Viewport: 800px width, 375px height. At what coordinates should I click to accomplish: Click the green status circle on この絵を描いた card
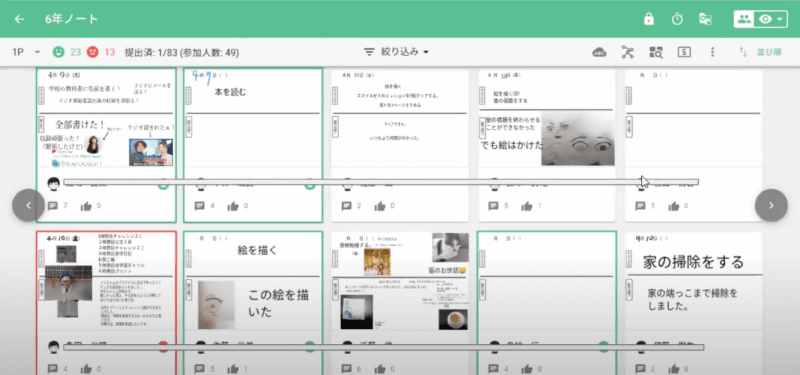pyautogui.click(x=310, y=347)
